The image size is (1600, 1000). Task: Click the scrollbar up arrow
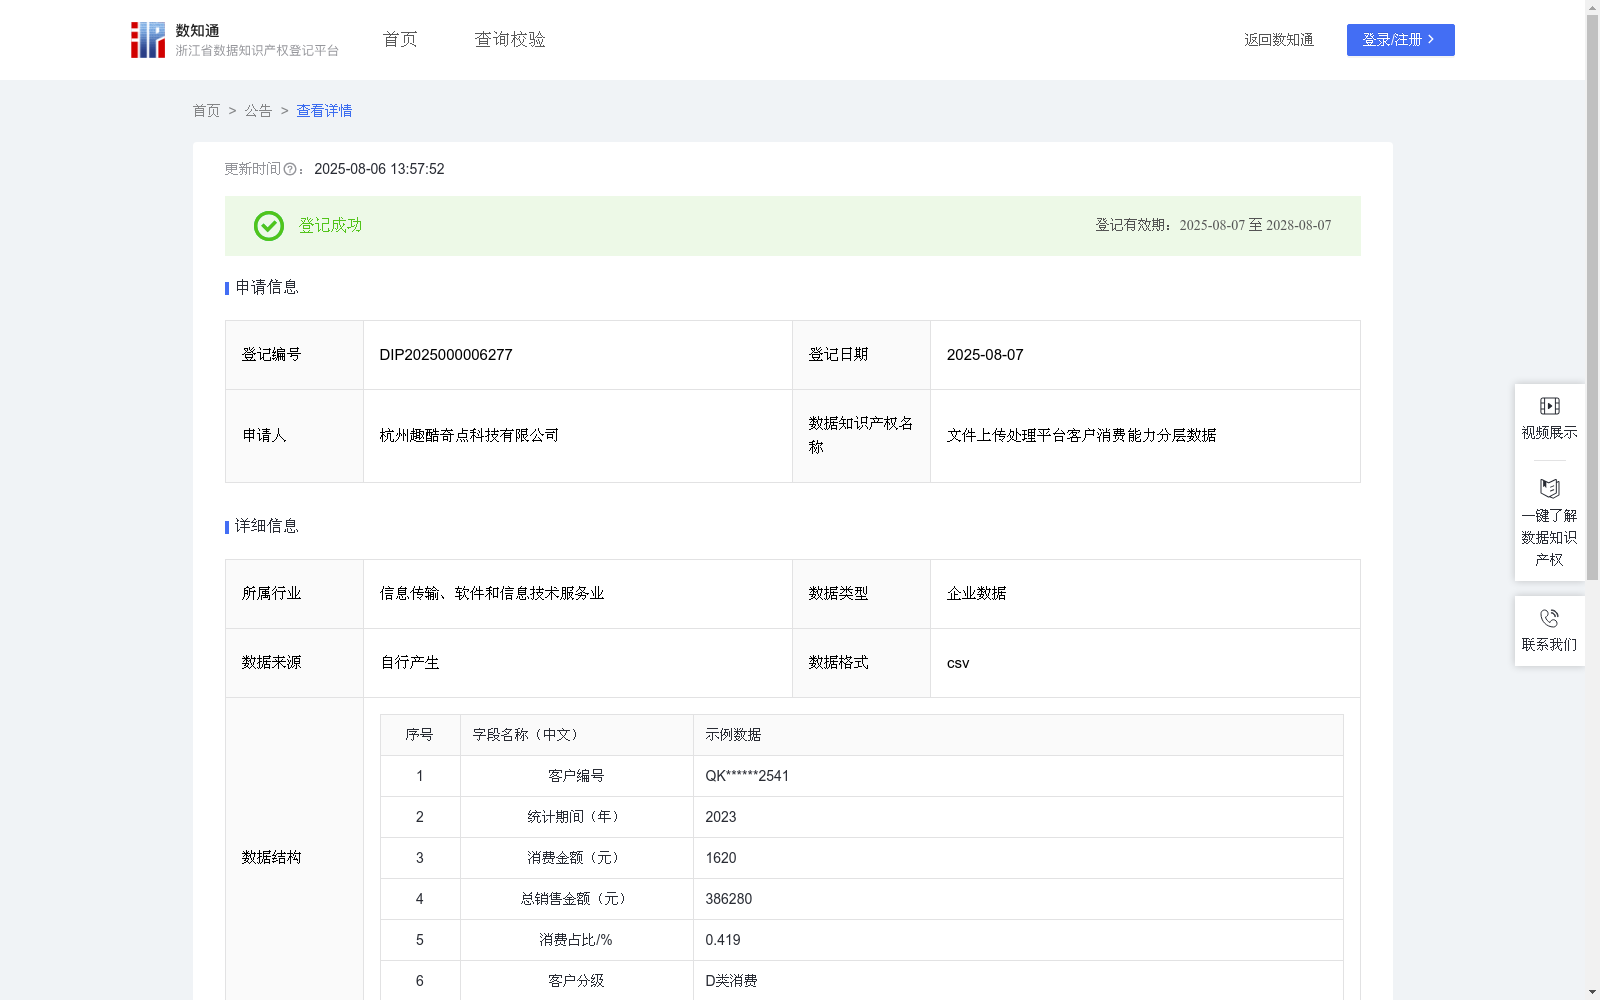1592,7
